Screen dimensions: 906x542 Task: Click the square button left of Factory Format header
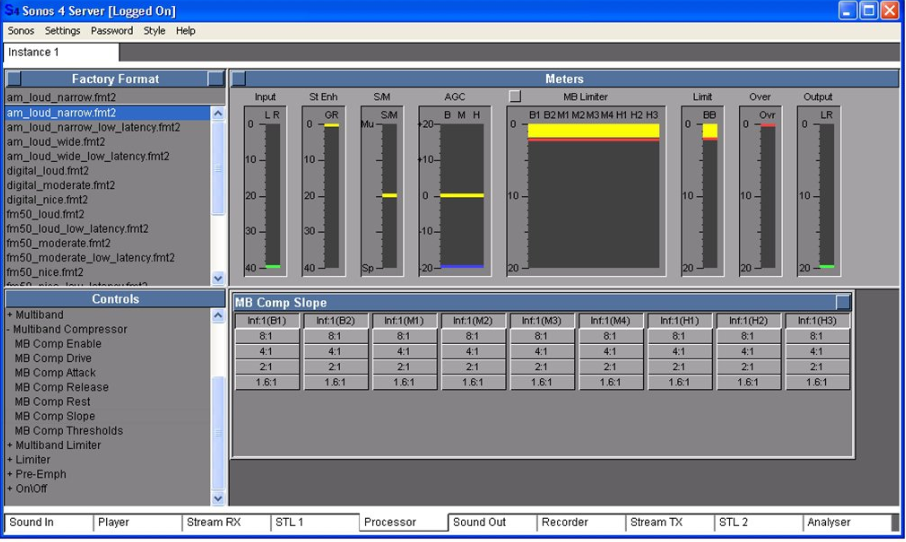(x=13, y=79)
